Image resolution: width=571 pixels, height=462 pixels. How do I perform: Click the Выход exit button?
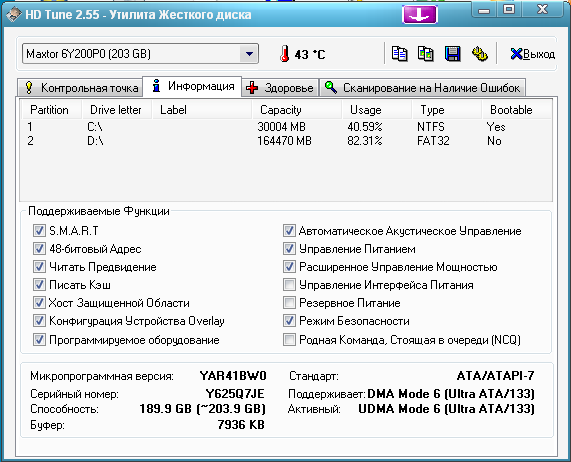tap(533, 54)
